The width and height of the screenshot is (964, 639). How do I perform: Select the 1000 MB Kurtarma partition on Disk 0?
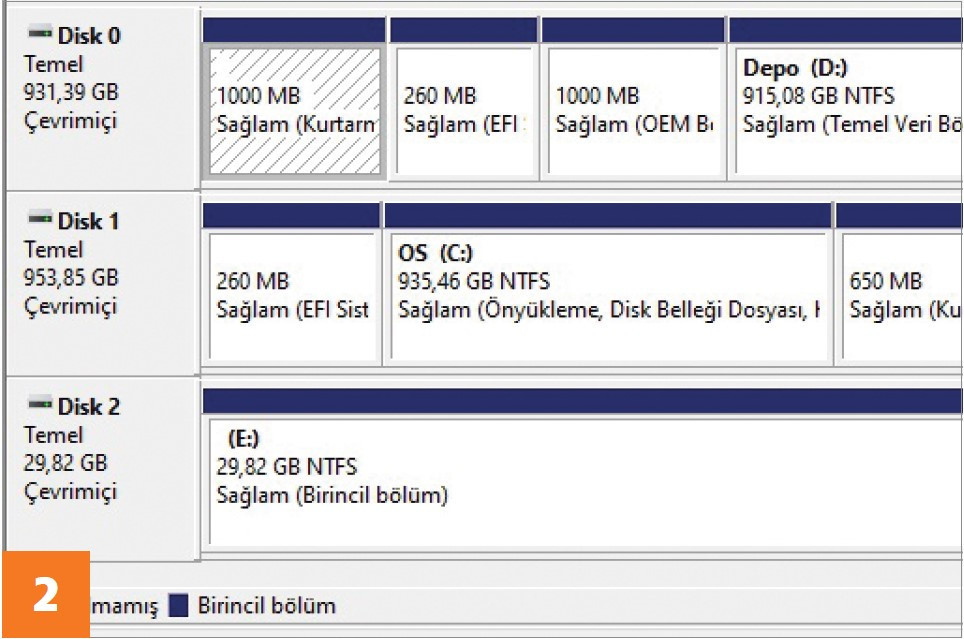click(x=294, y=111)
